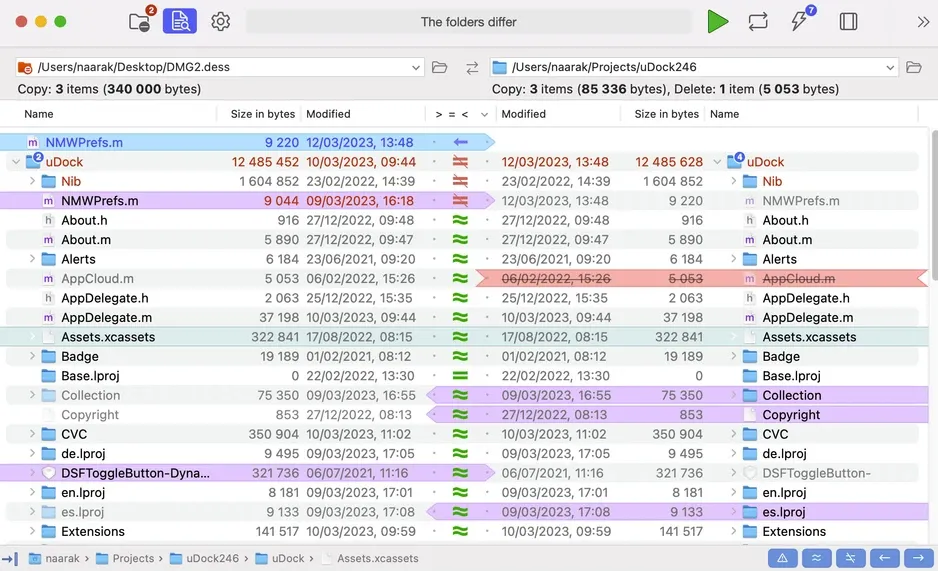Sort by right Modified column header
Screen dimensions: 938x571
[523, 114]
